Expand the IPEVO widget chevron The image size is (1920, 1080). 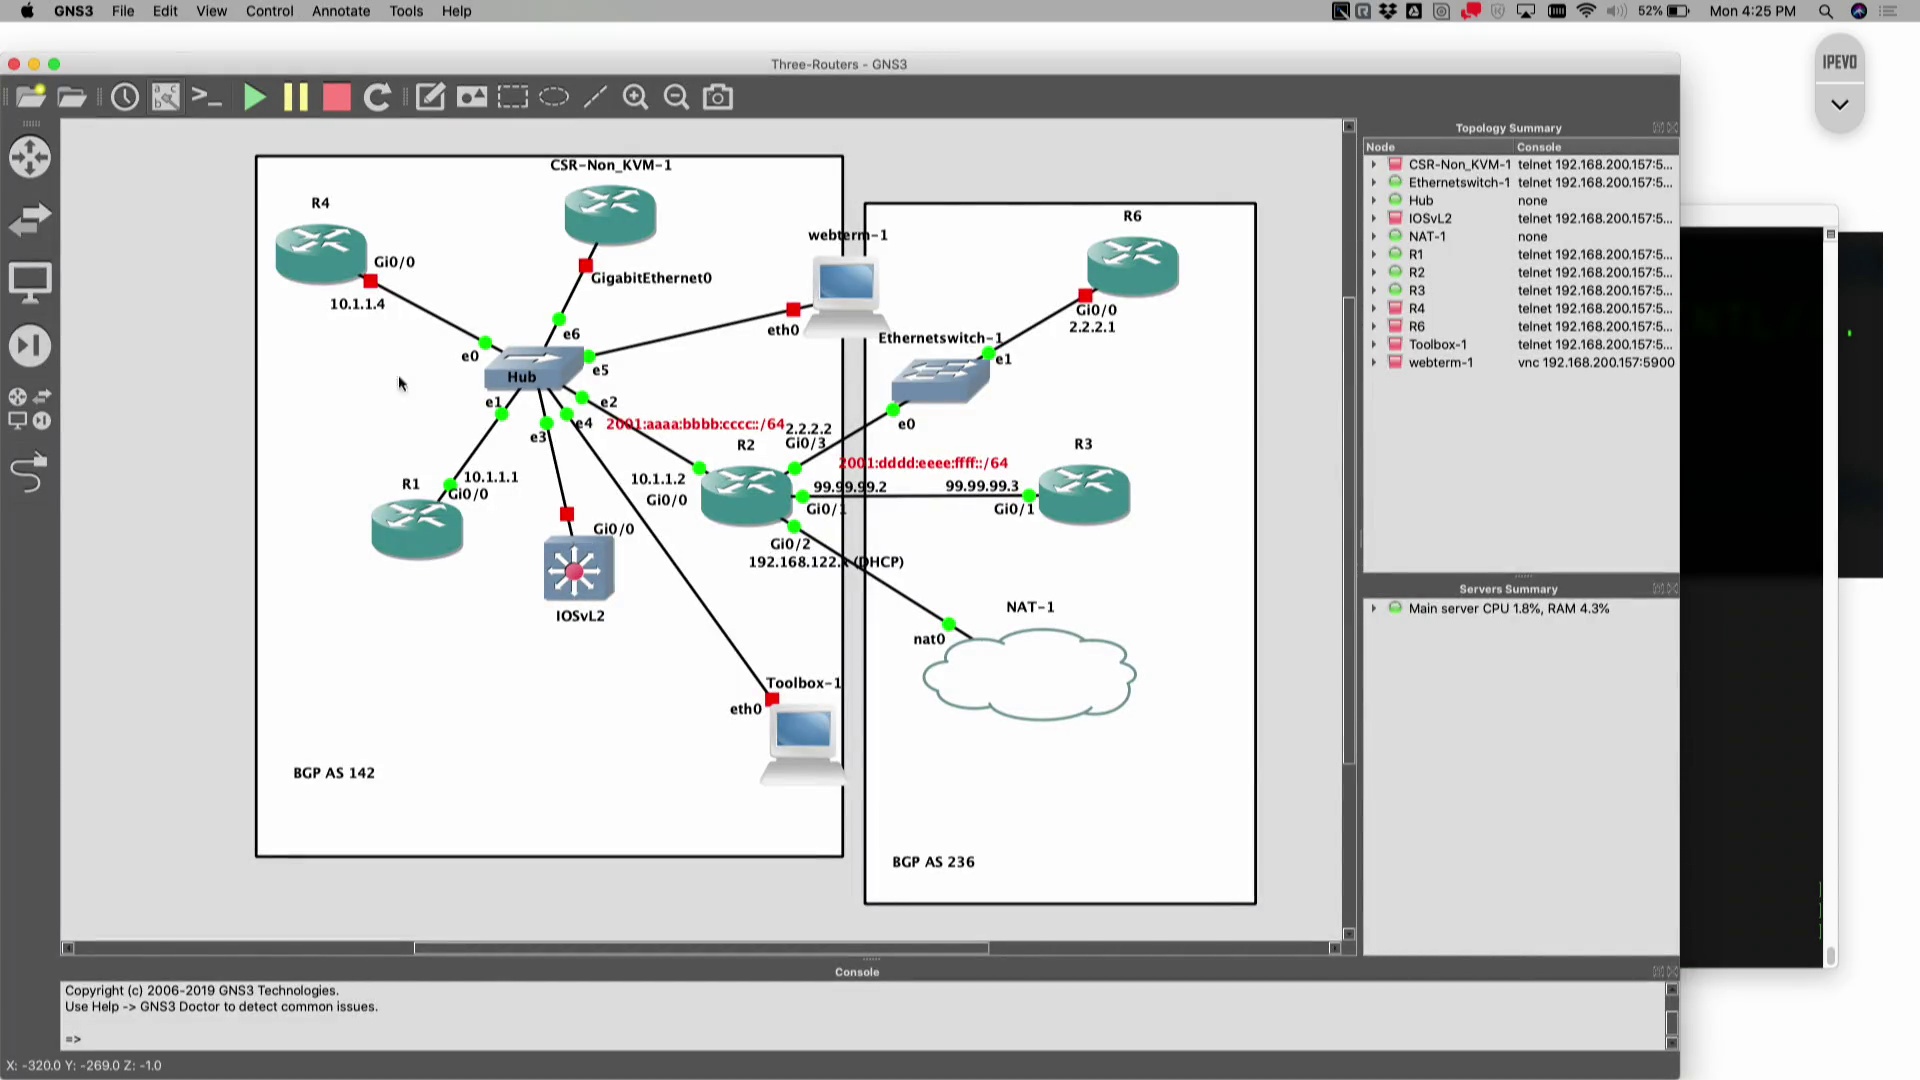1840,104
